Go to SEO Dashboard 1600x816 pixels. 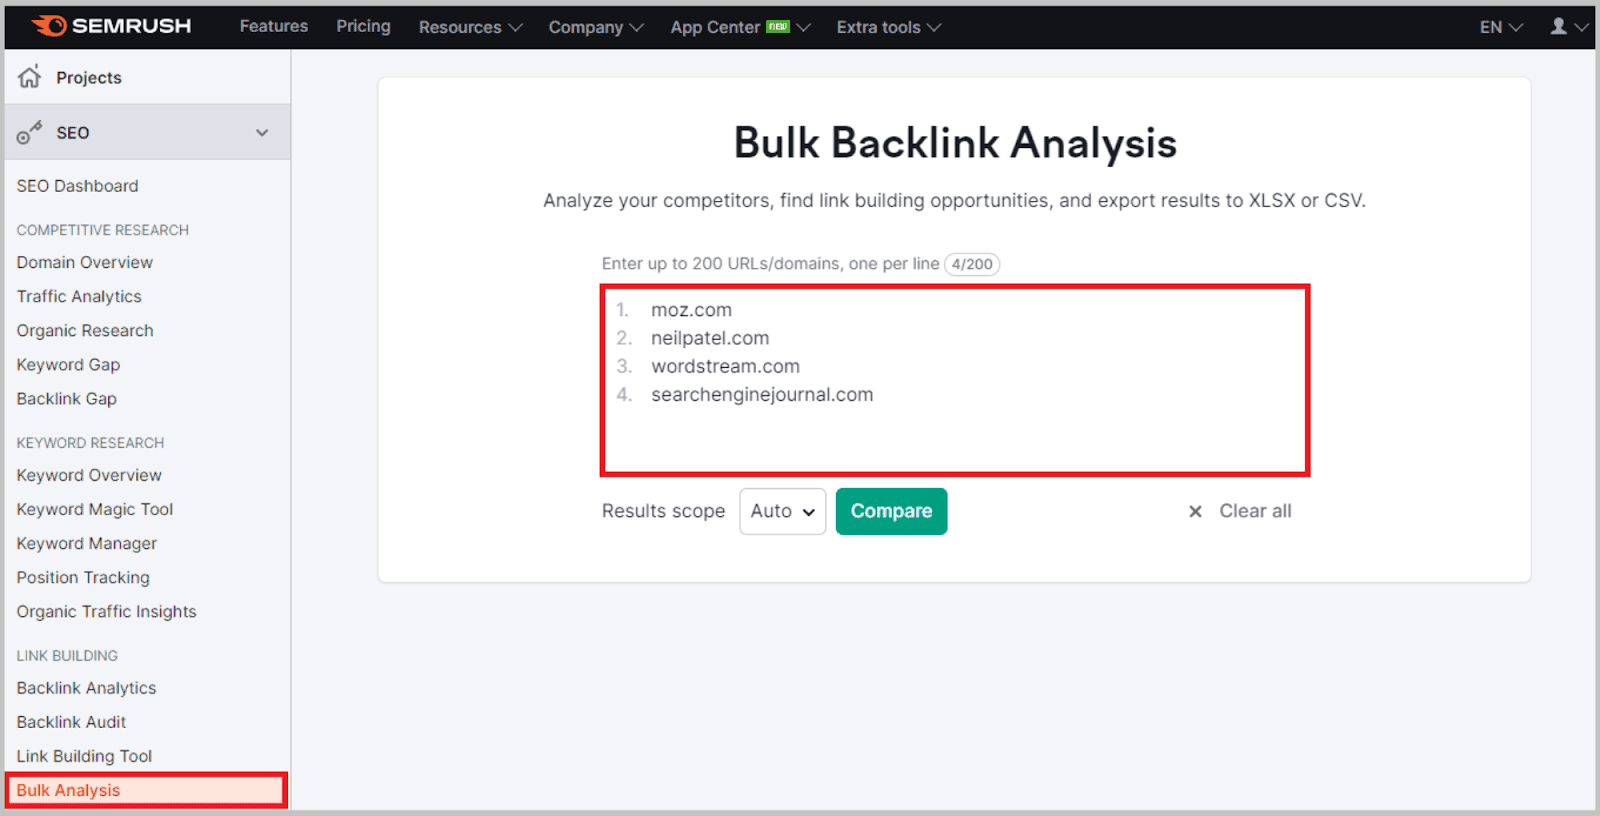point(77,186)
